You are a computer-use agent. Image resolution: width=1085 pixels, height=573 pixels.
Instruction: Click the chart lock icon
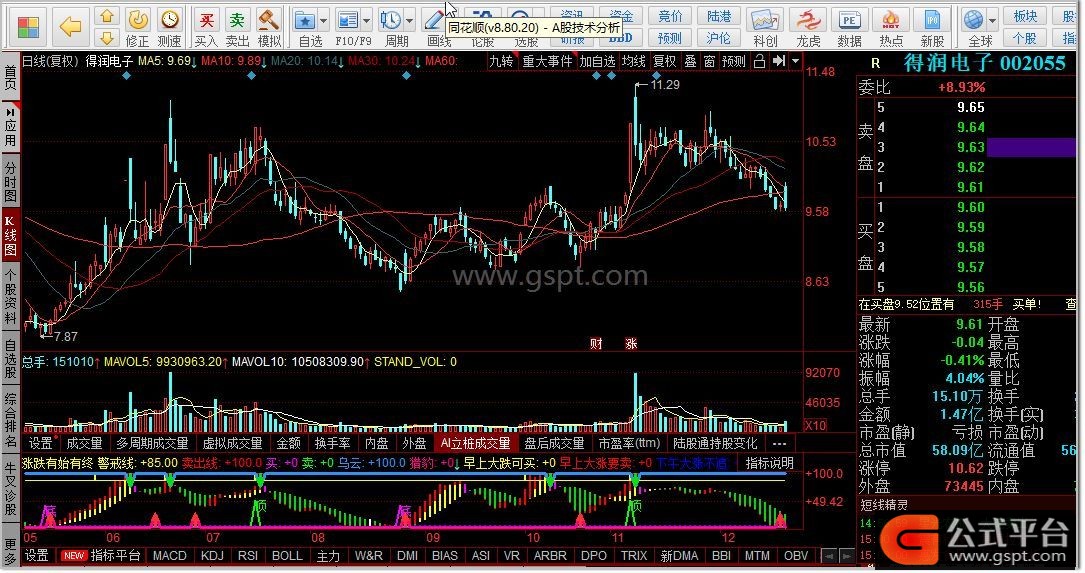tap(759, 62)
